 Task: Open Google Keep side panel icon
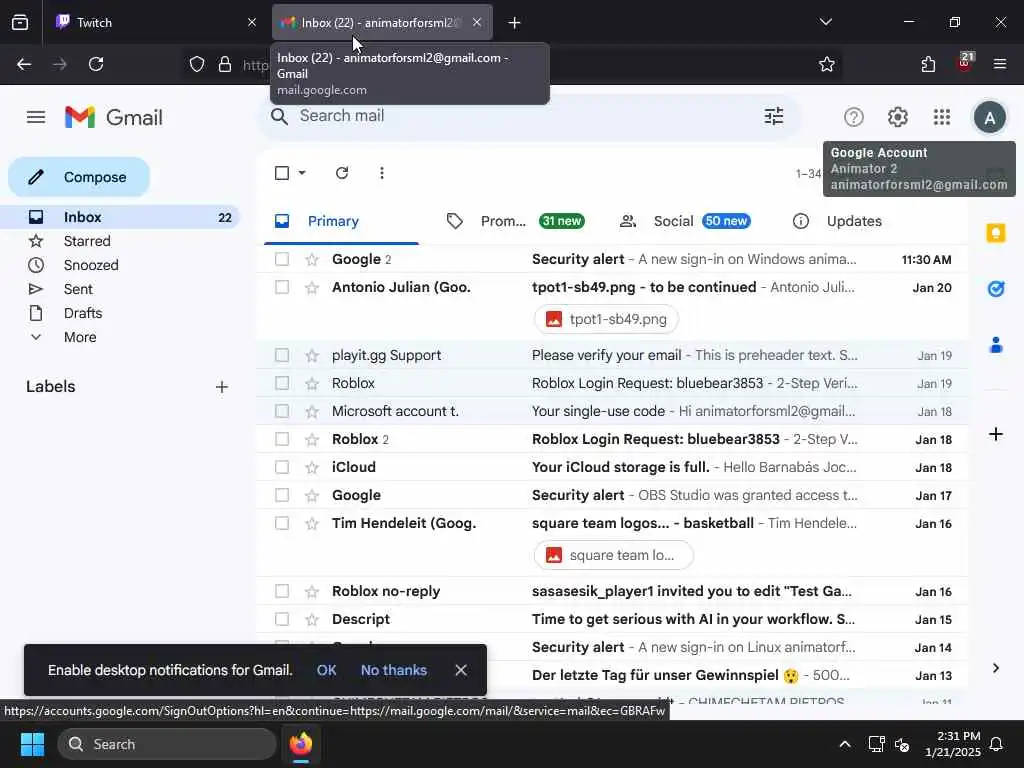(995, 233)
